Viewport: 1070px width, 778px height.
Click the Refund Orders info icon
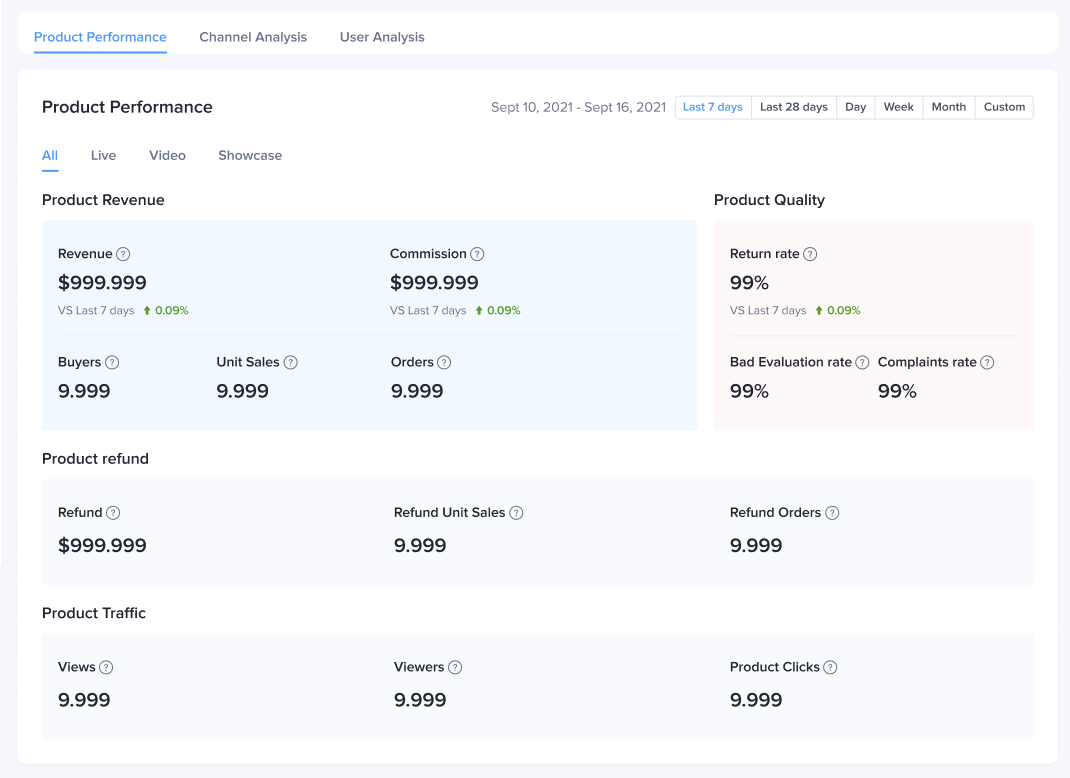pos(832,513)
